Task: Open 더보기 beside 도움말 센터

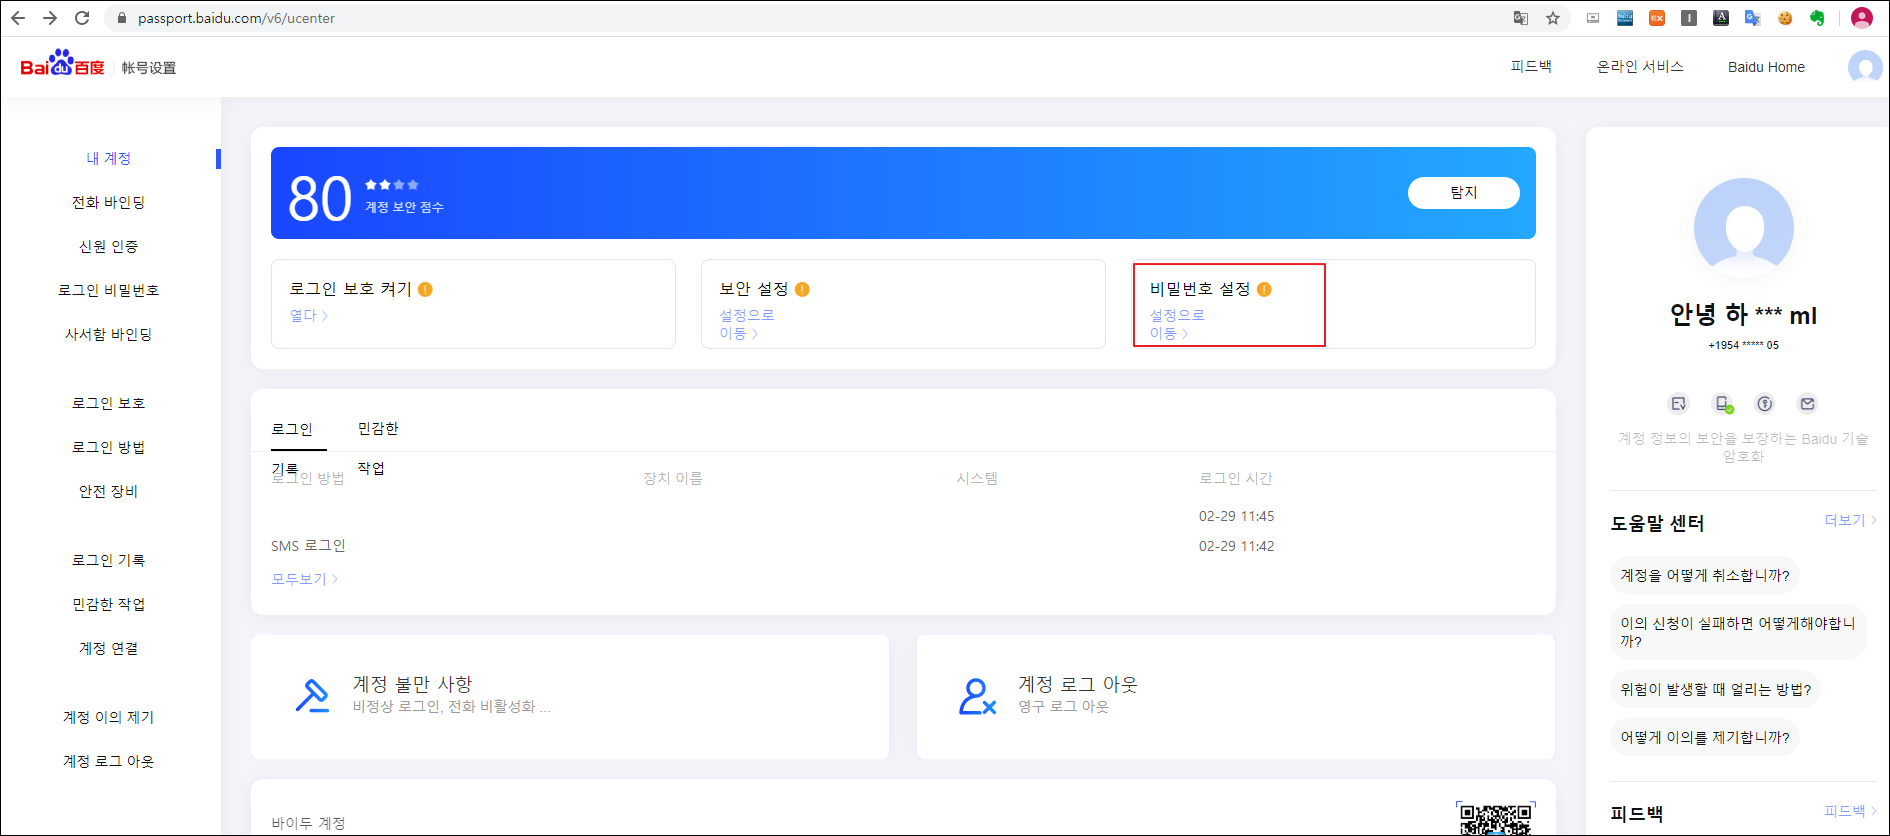Action: click(1850, 520)
